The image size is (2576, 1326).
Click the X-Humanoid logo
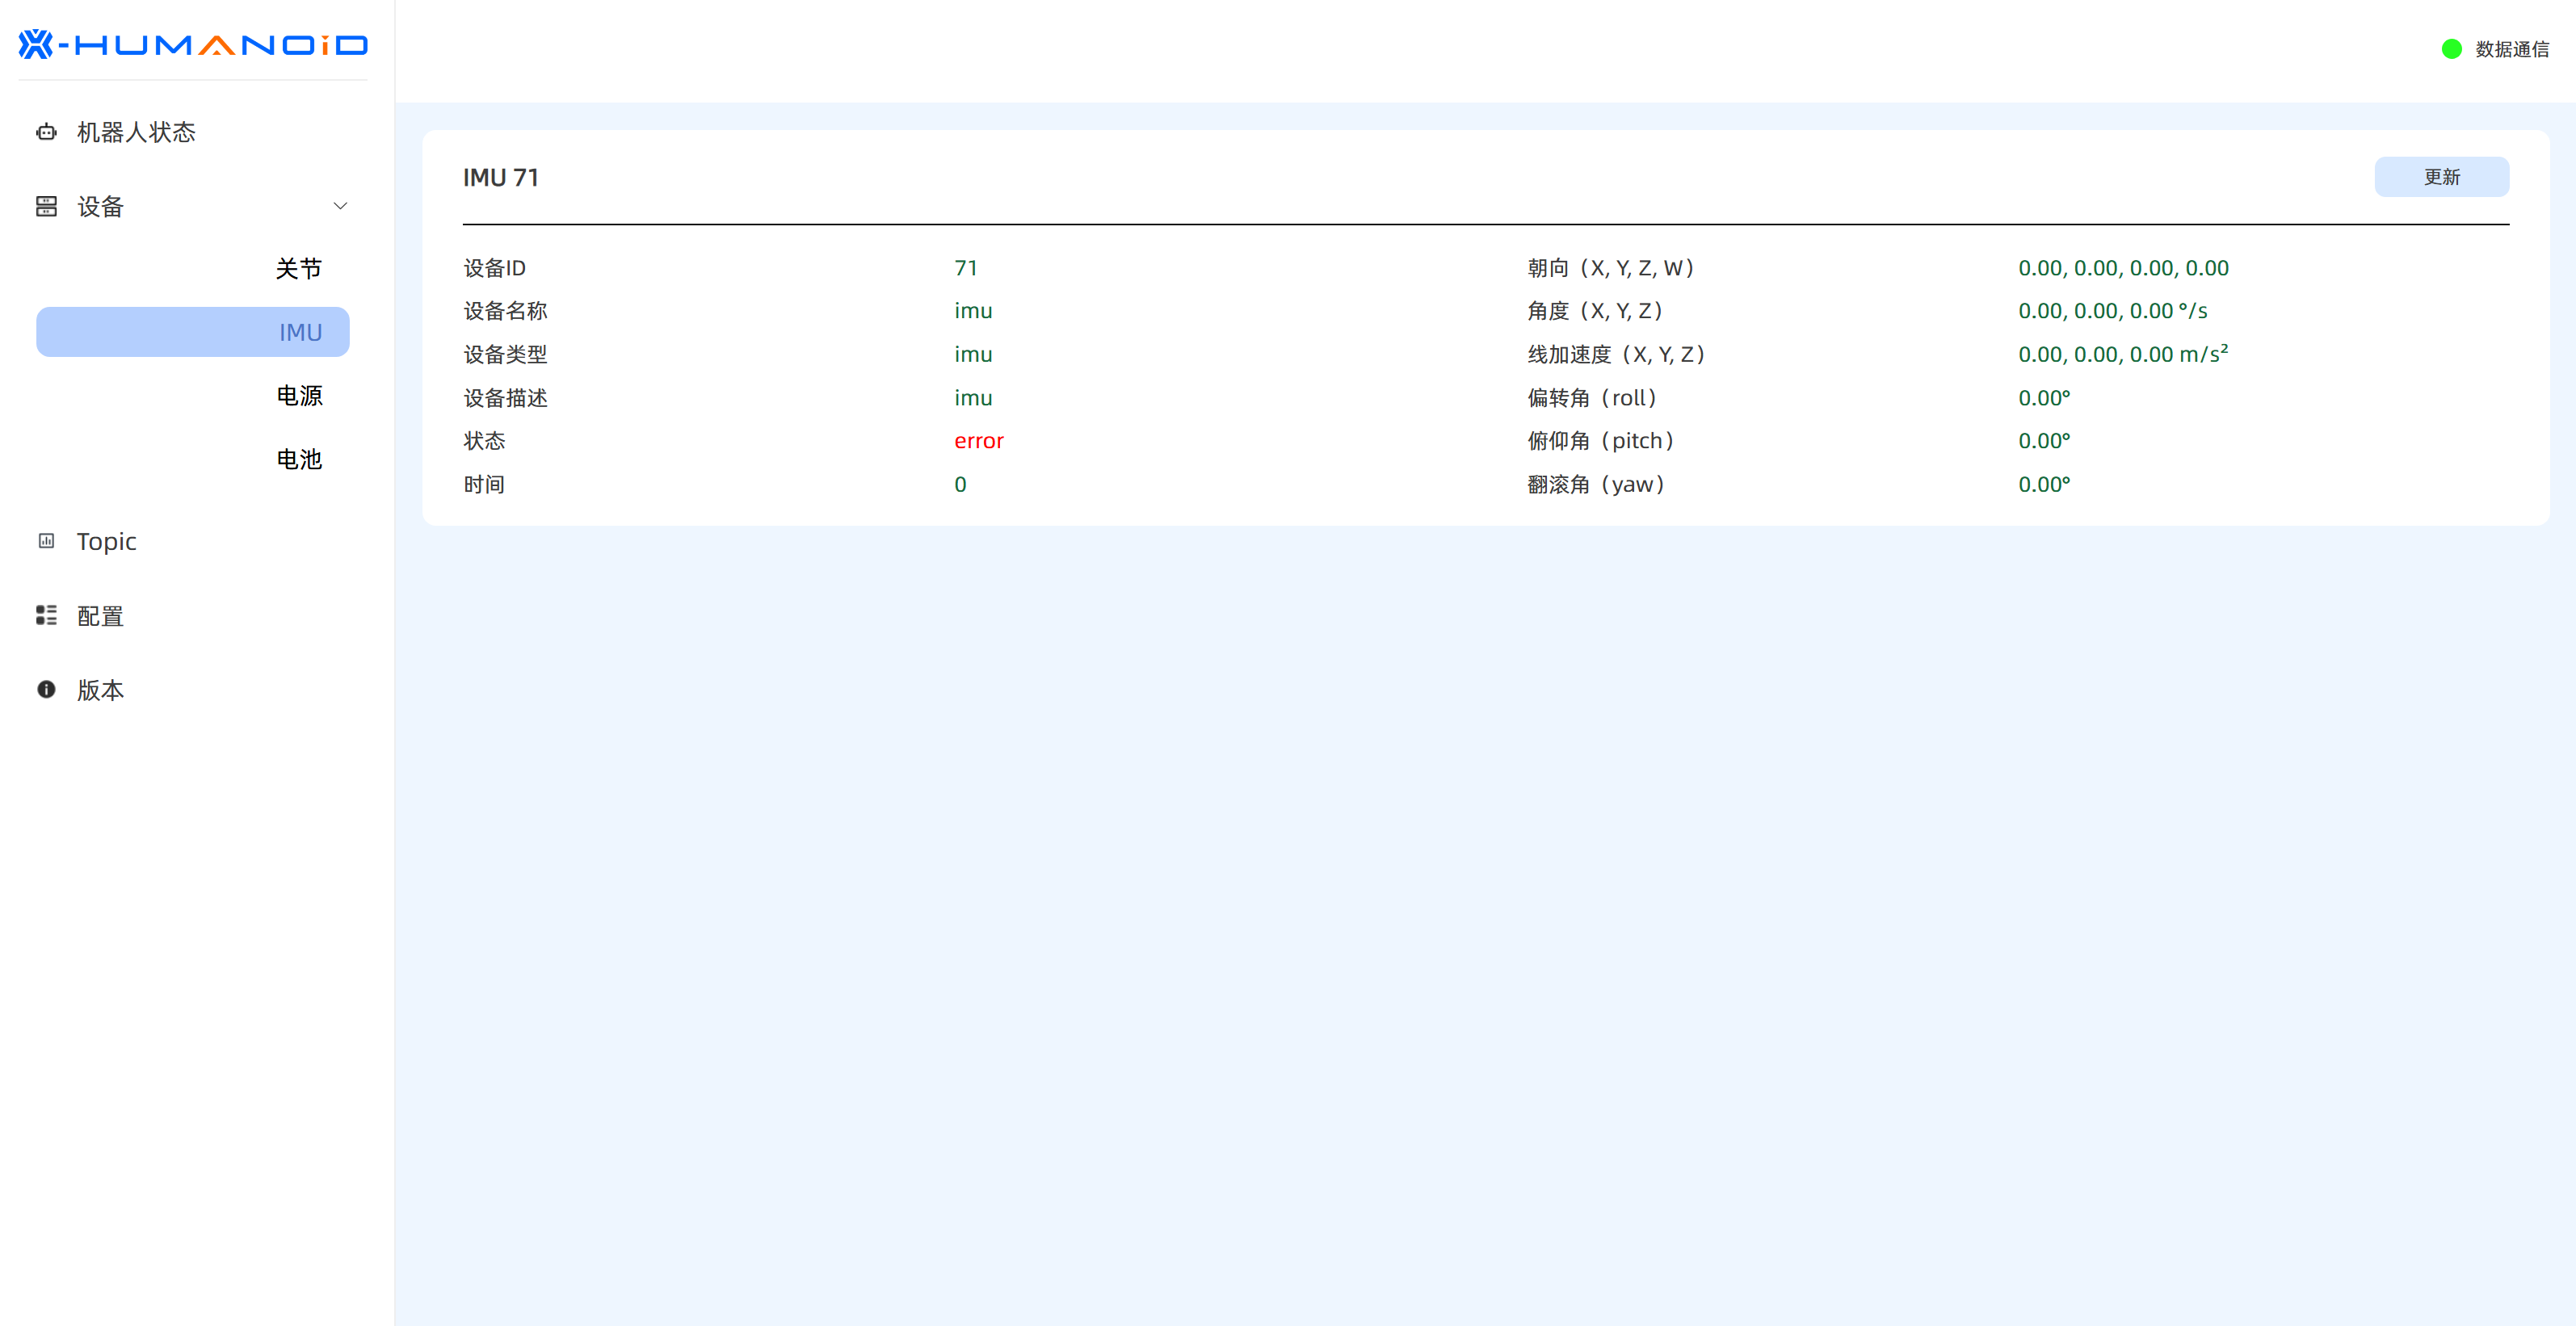pyautogui.click(x=193, y=45)
